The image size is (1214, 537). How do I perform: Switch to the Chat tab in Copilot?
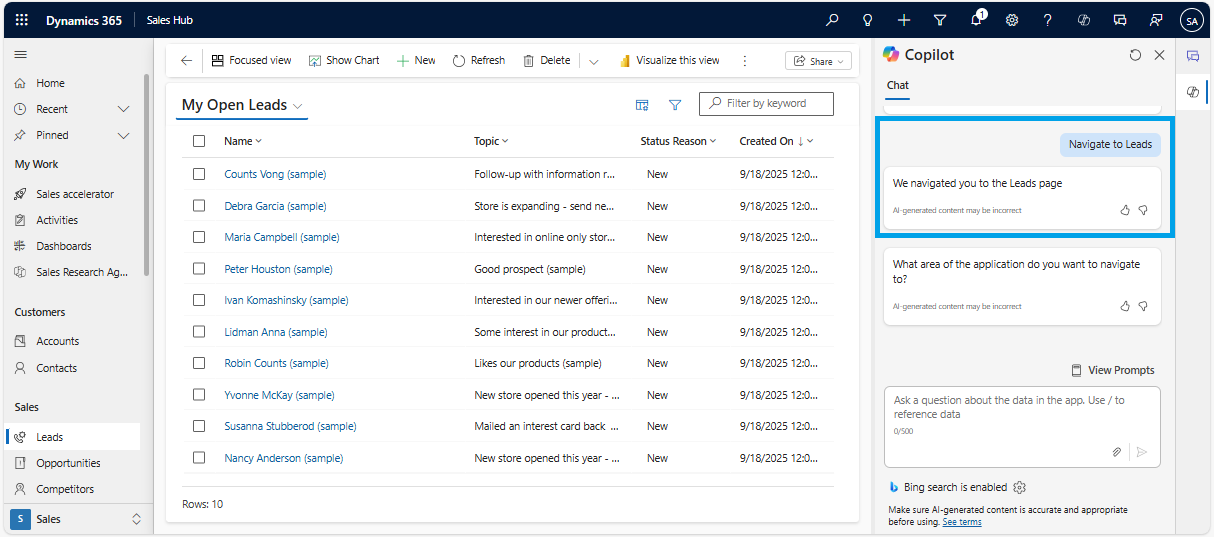(898, 85)
